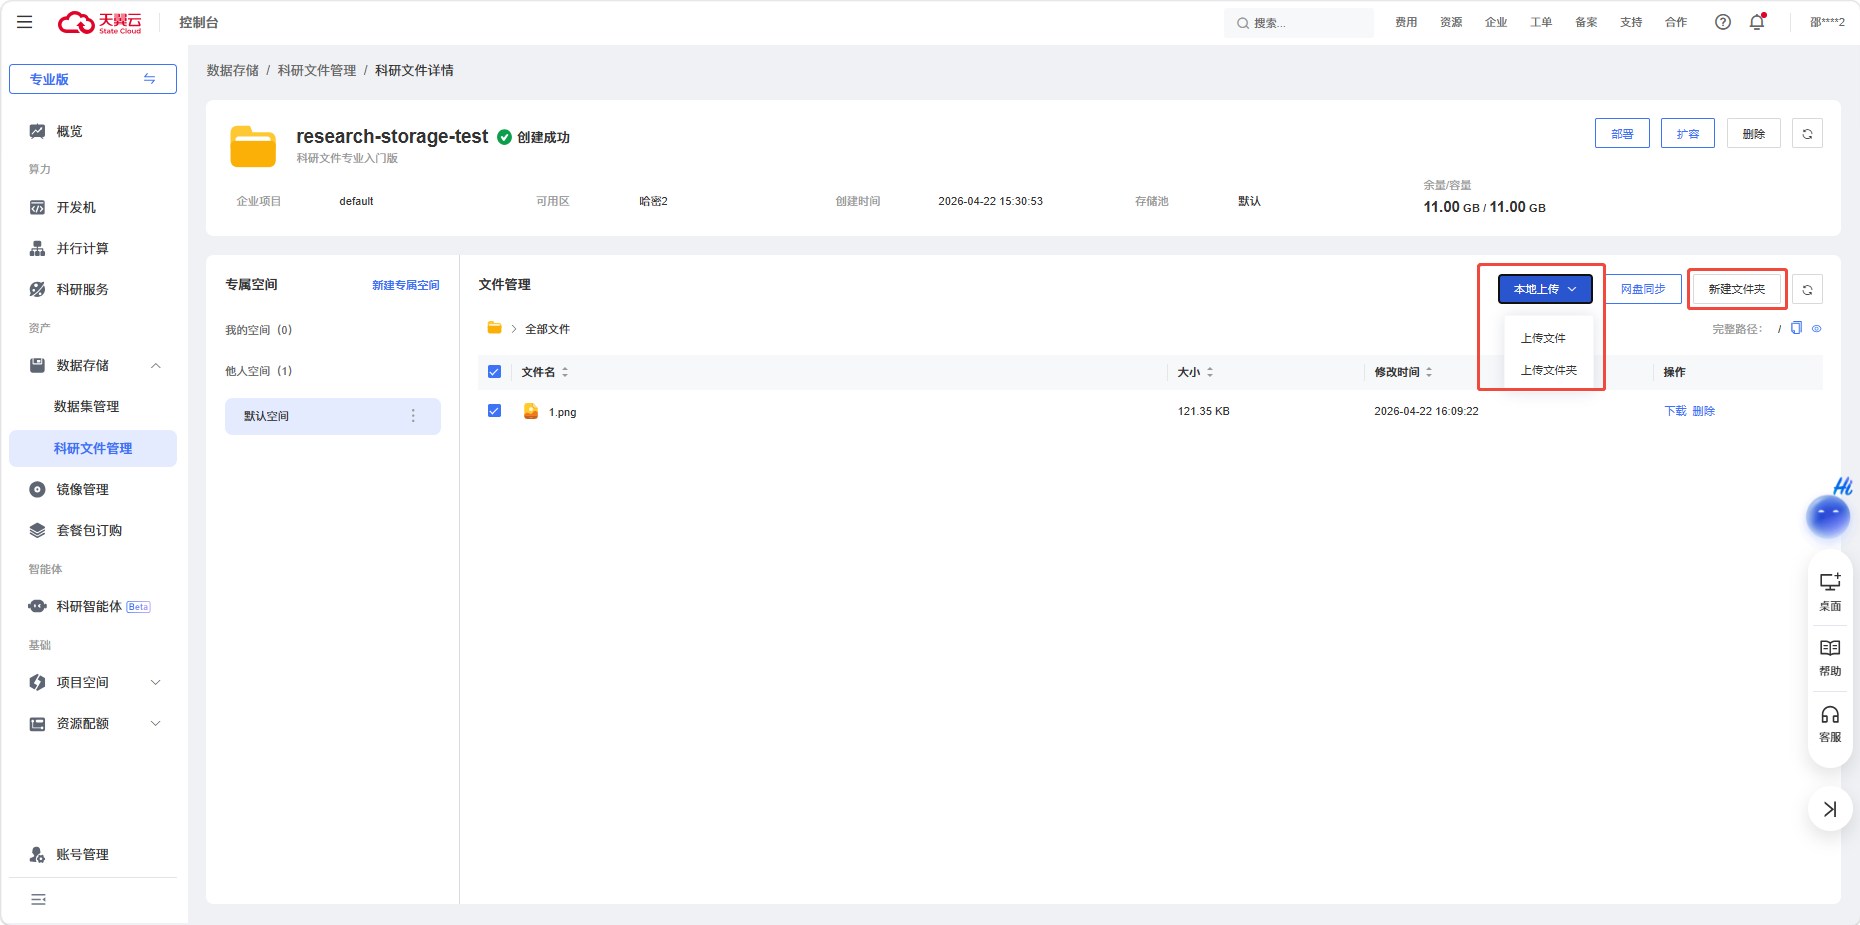The image size is (1860, 925).
Task: Click the 概览 overview icon
Action: click(37, 131)
